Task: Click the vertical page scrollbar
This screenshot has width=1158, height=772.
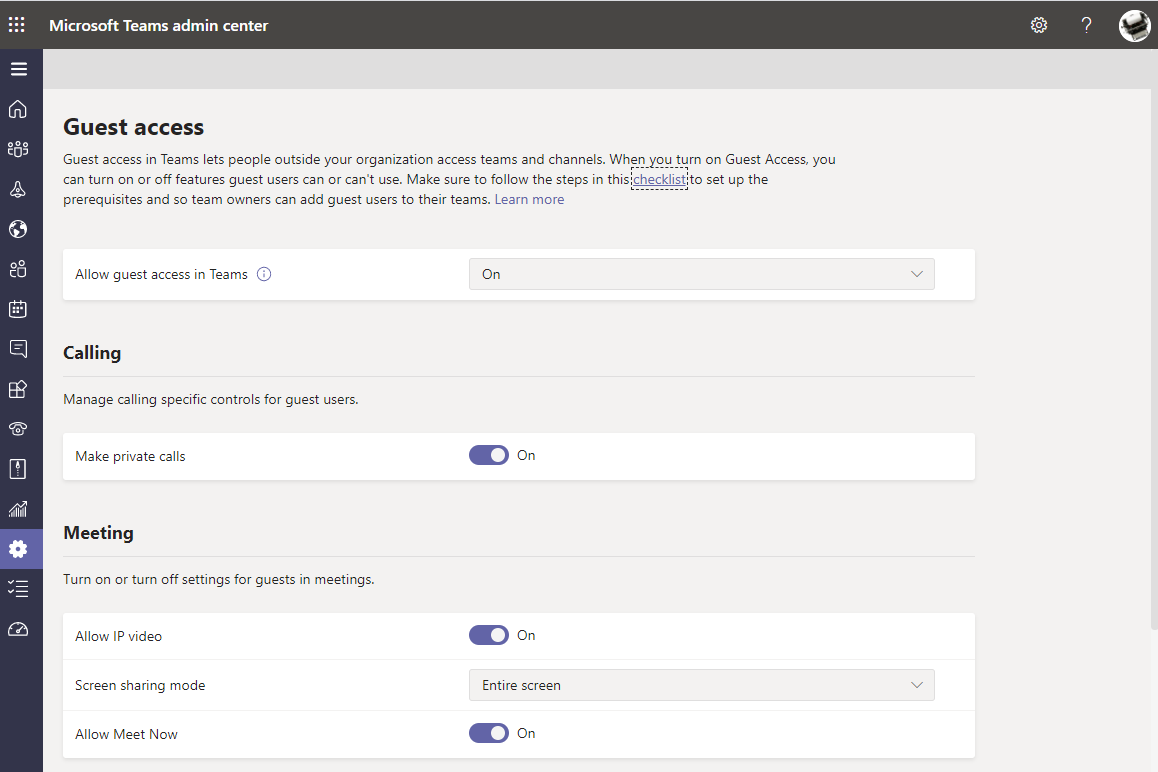Action: pyautogui.click(x=1154, y=362)
